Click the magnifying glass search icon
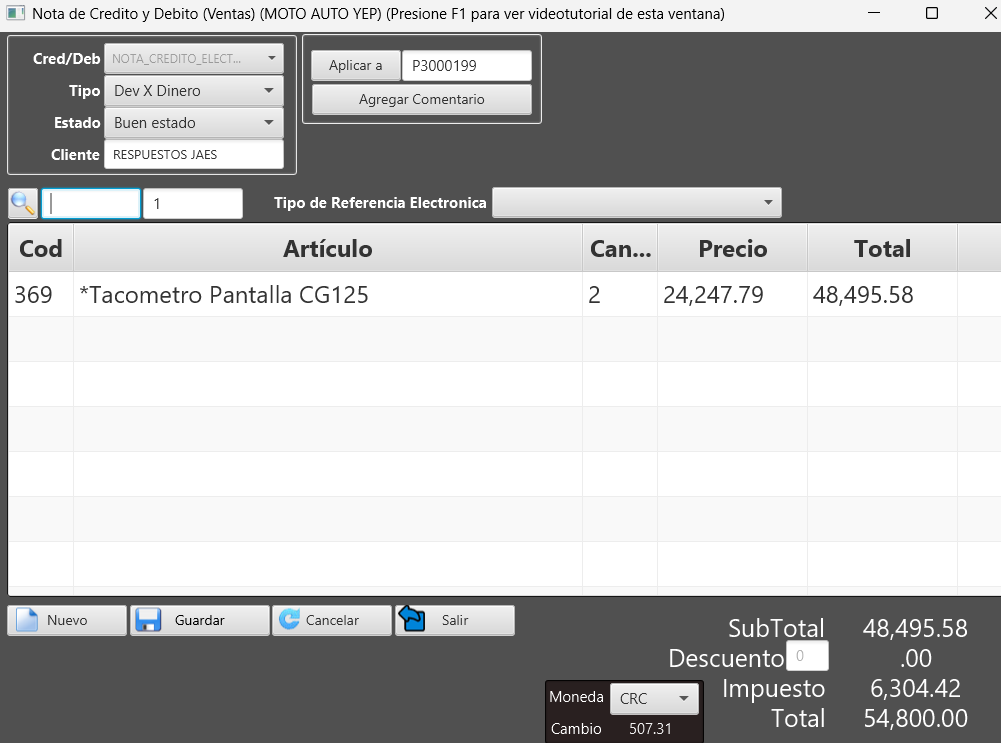Viewport: 1001px width, 743px height. pos(23,203)
